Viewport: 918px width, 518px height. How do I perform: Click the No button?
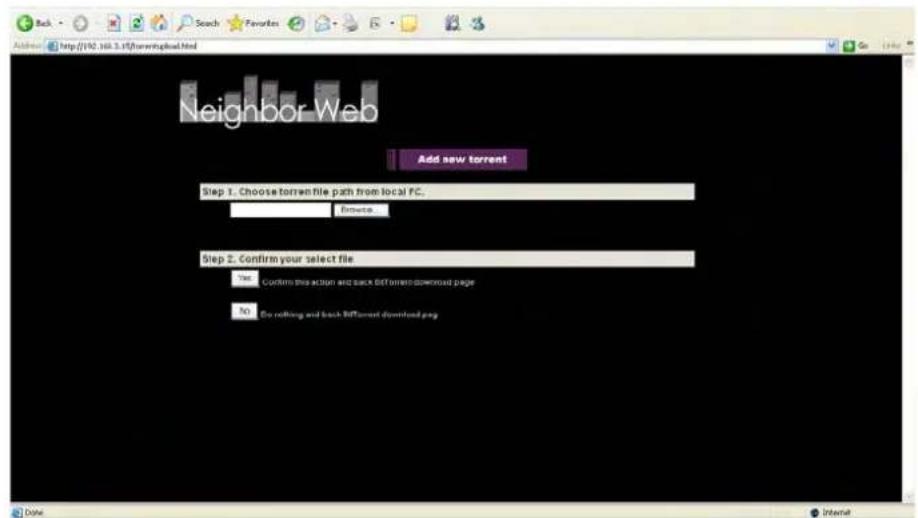tap(244, 311)
